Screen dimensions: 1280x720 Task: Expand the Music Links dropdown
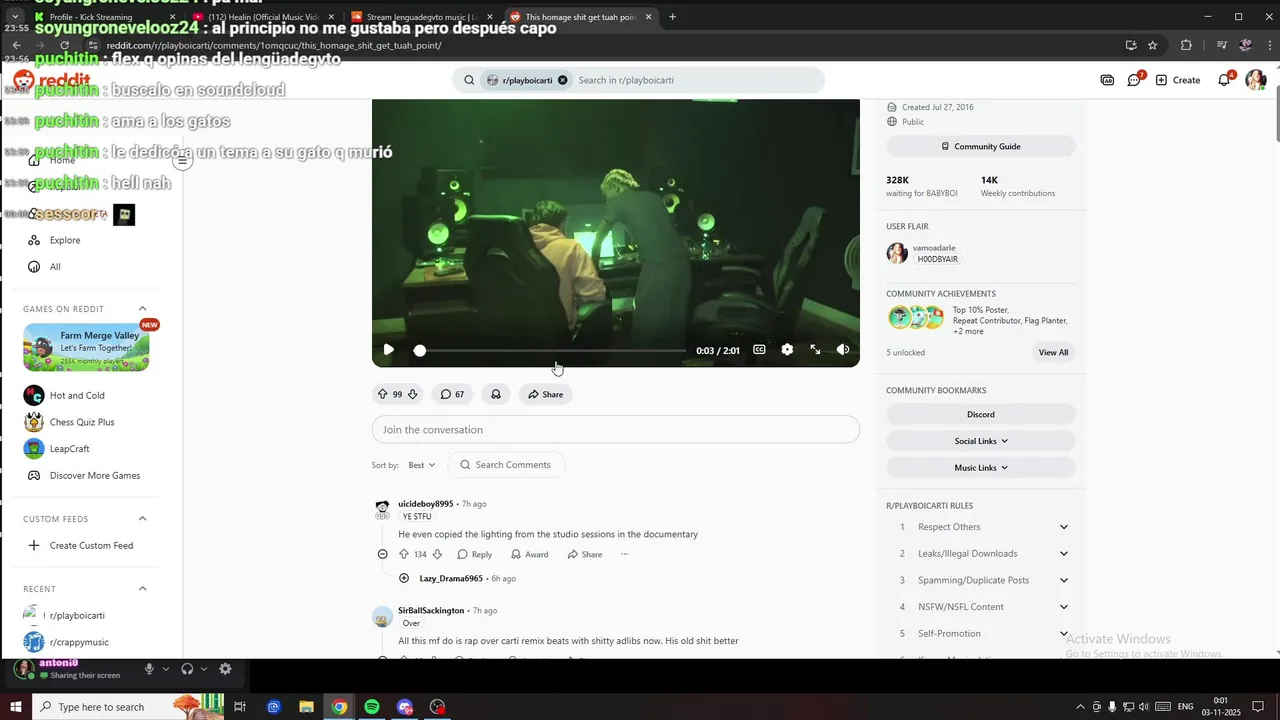pos(981,467)
